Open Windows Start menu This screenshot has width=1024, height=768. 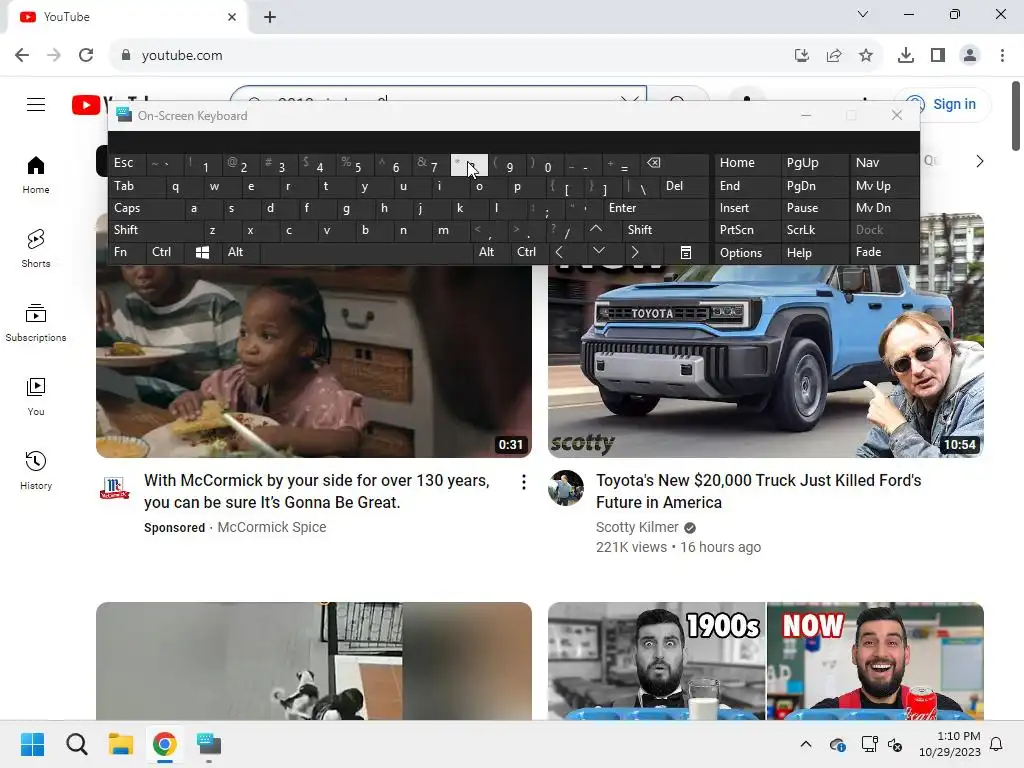(x=32, y=744)
